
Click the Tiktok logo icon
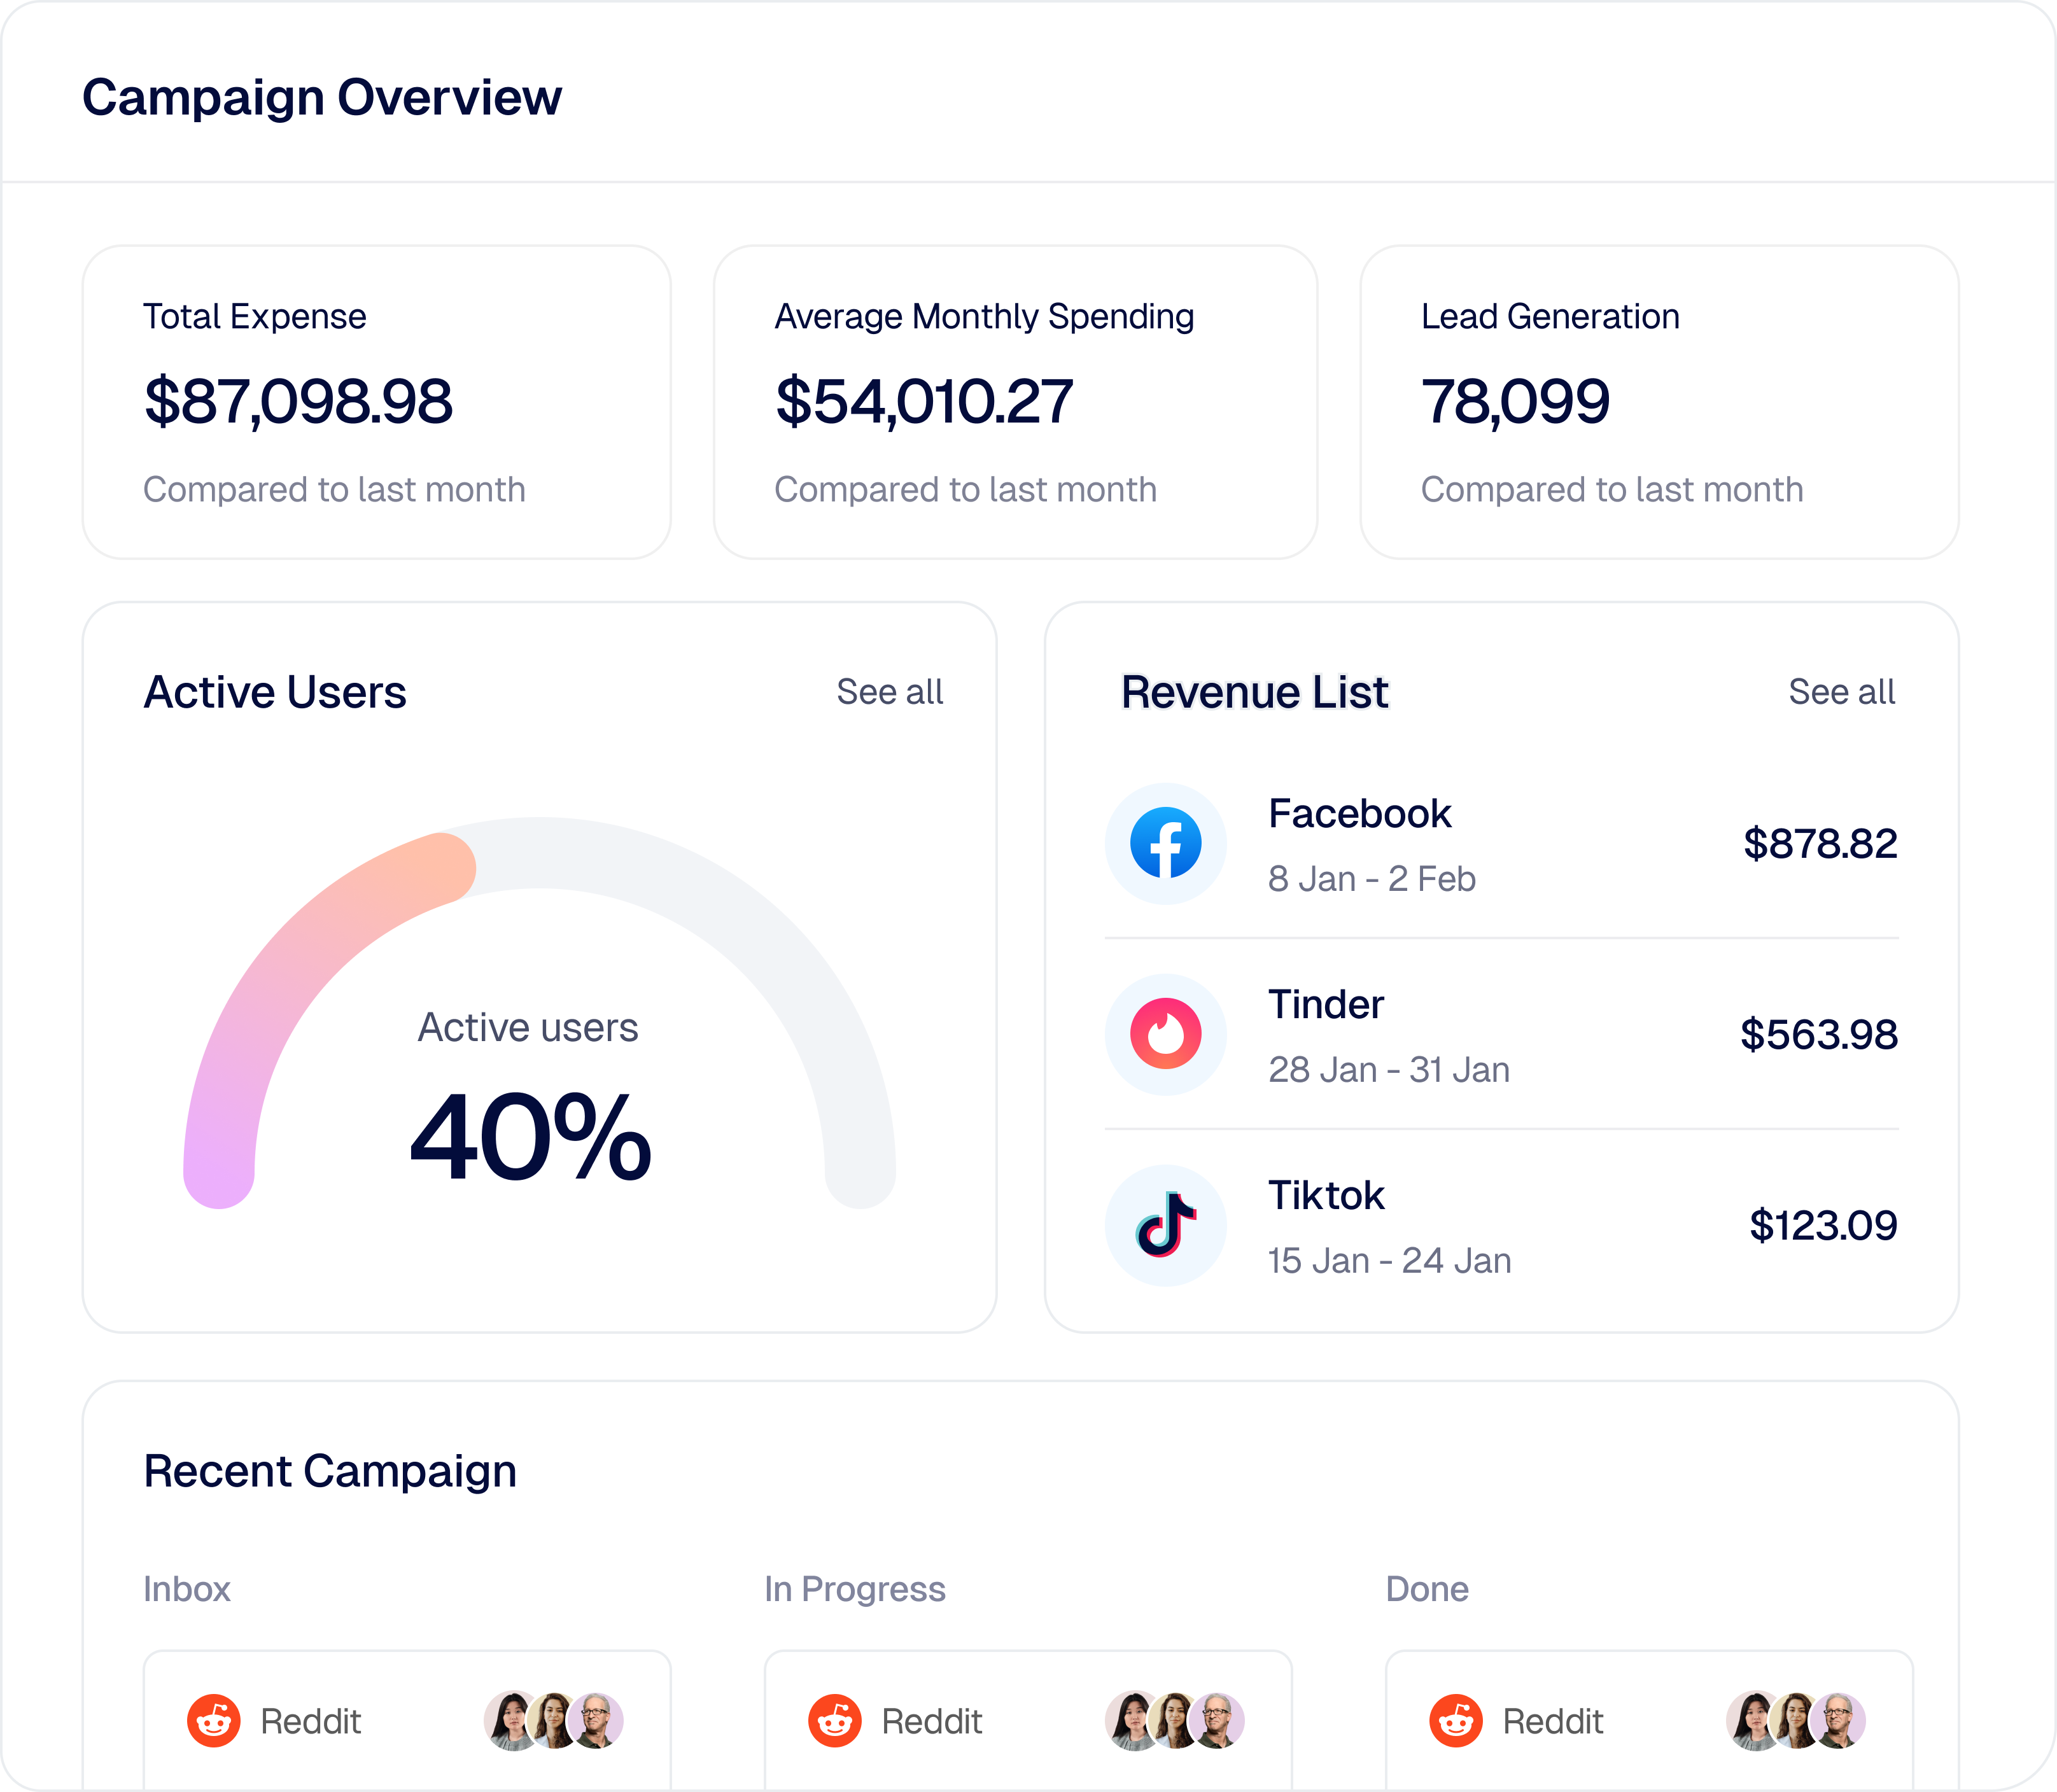point(1165,1225)
